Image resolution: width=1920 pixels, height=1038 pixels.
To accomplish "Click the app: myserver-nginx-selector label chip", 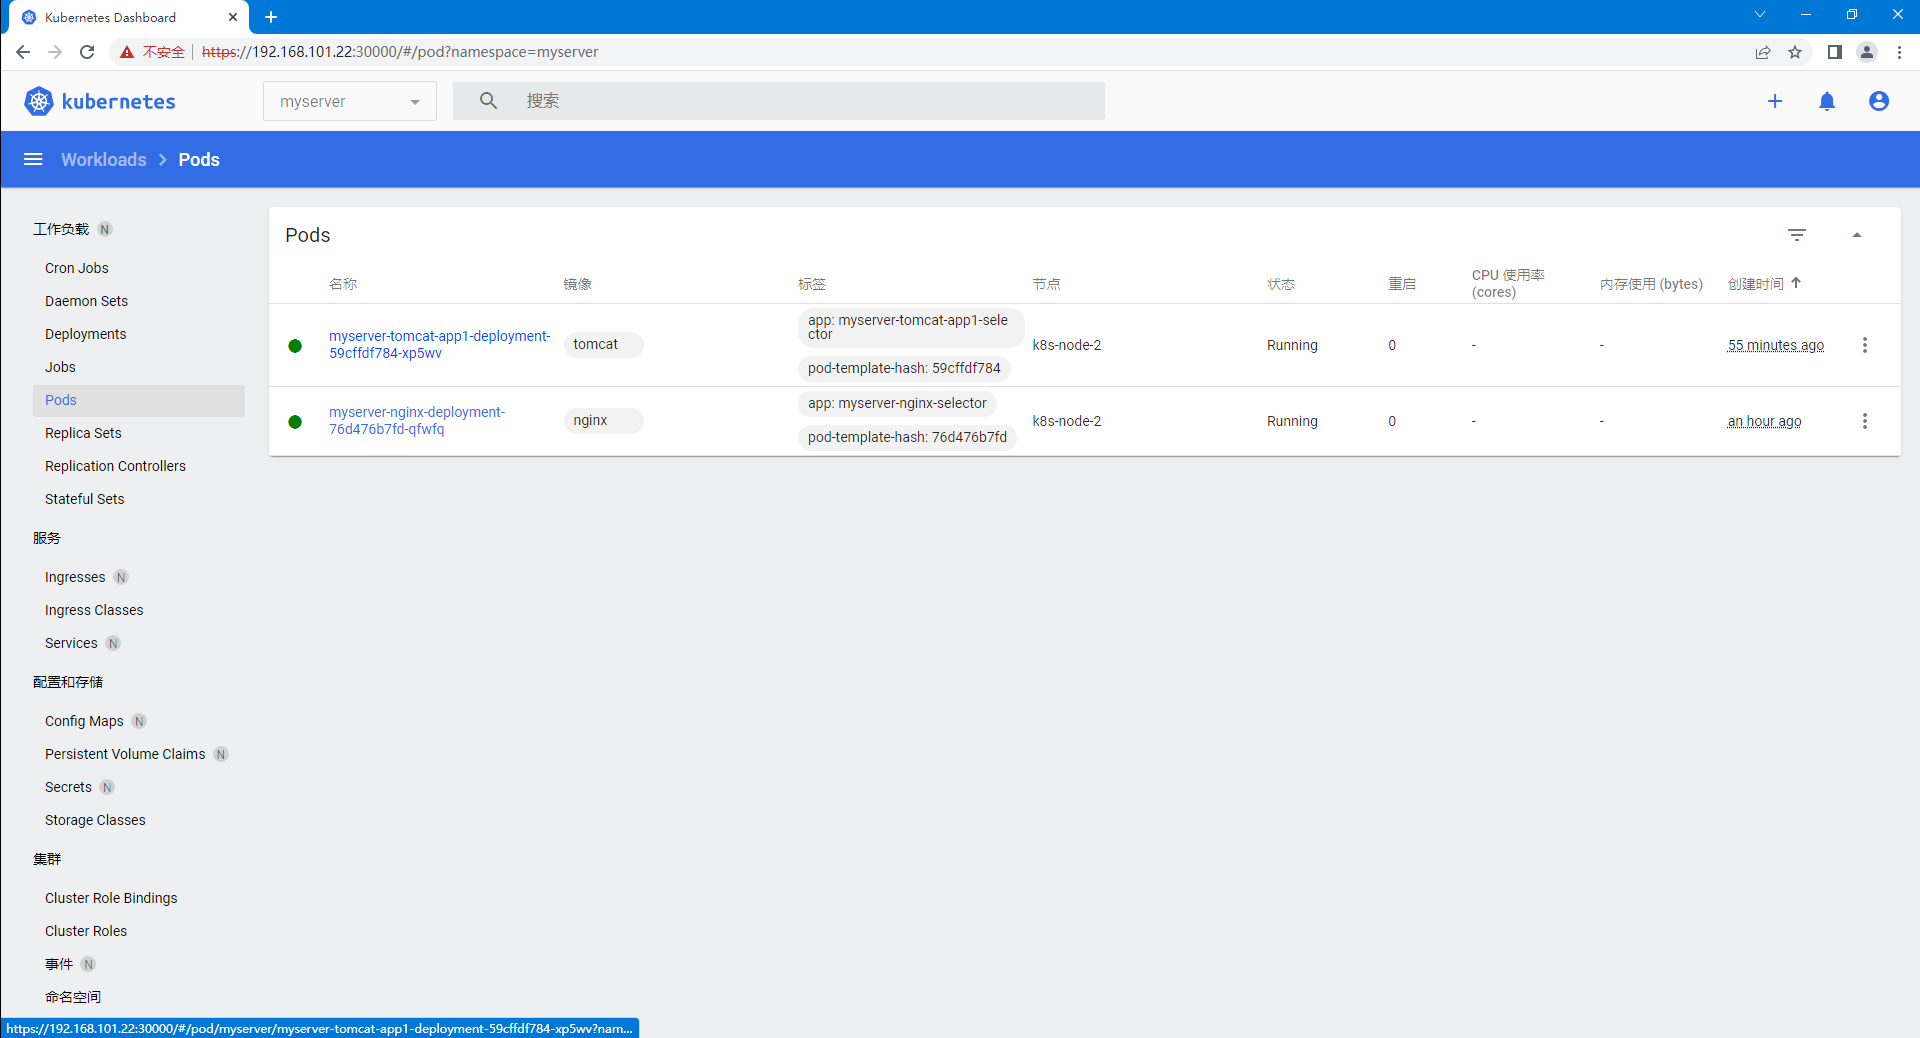I will click(x=897, y=404).
